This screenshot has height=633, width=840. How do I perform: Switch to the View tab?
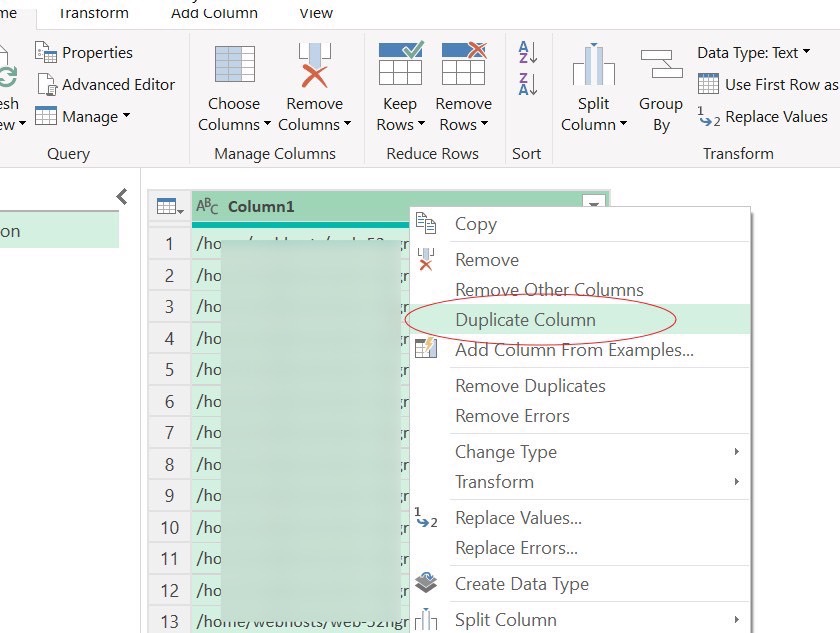coord(316,13)
